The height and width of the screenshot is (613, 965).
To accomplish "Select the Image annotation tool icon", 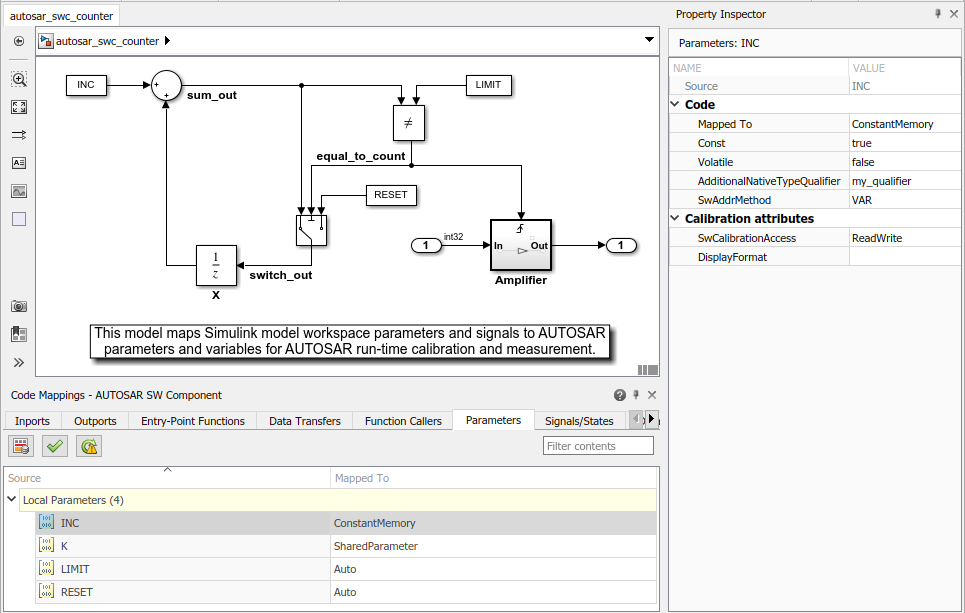I will [x=19, y=191].
